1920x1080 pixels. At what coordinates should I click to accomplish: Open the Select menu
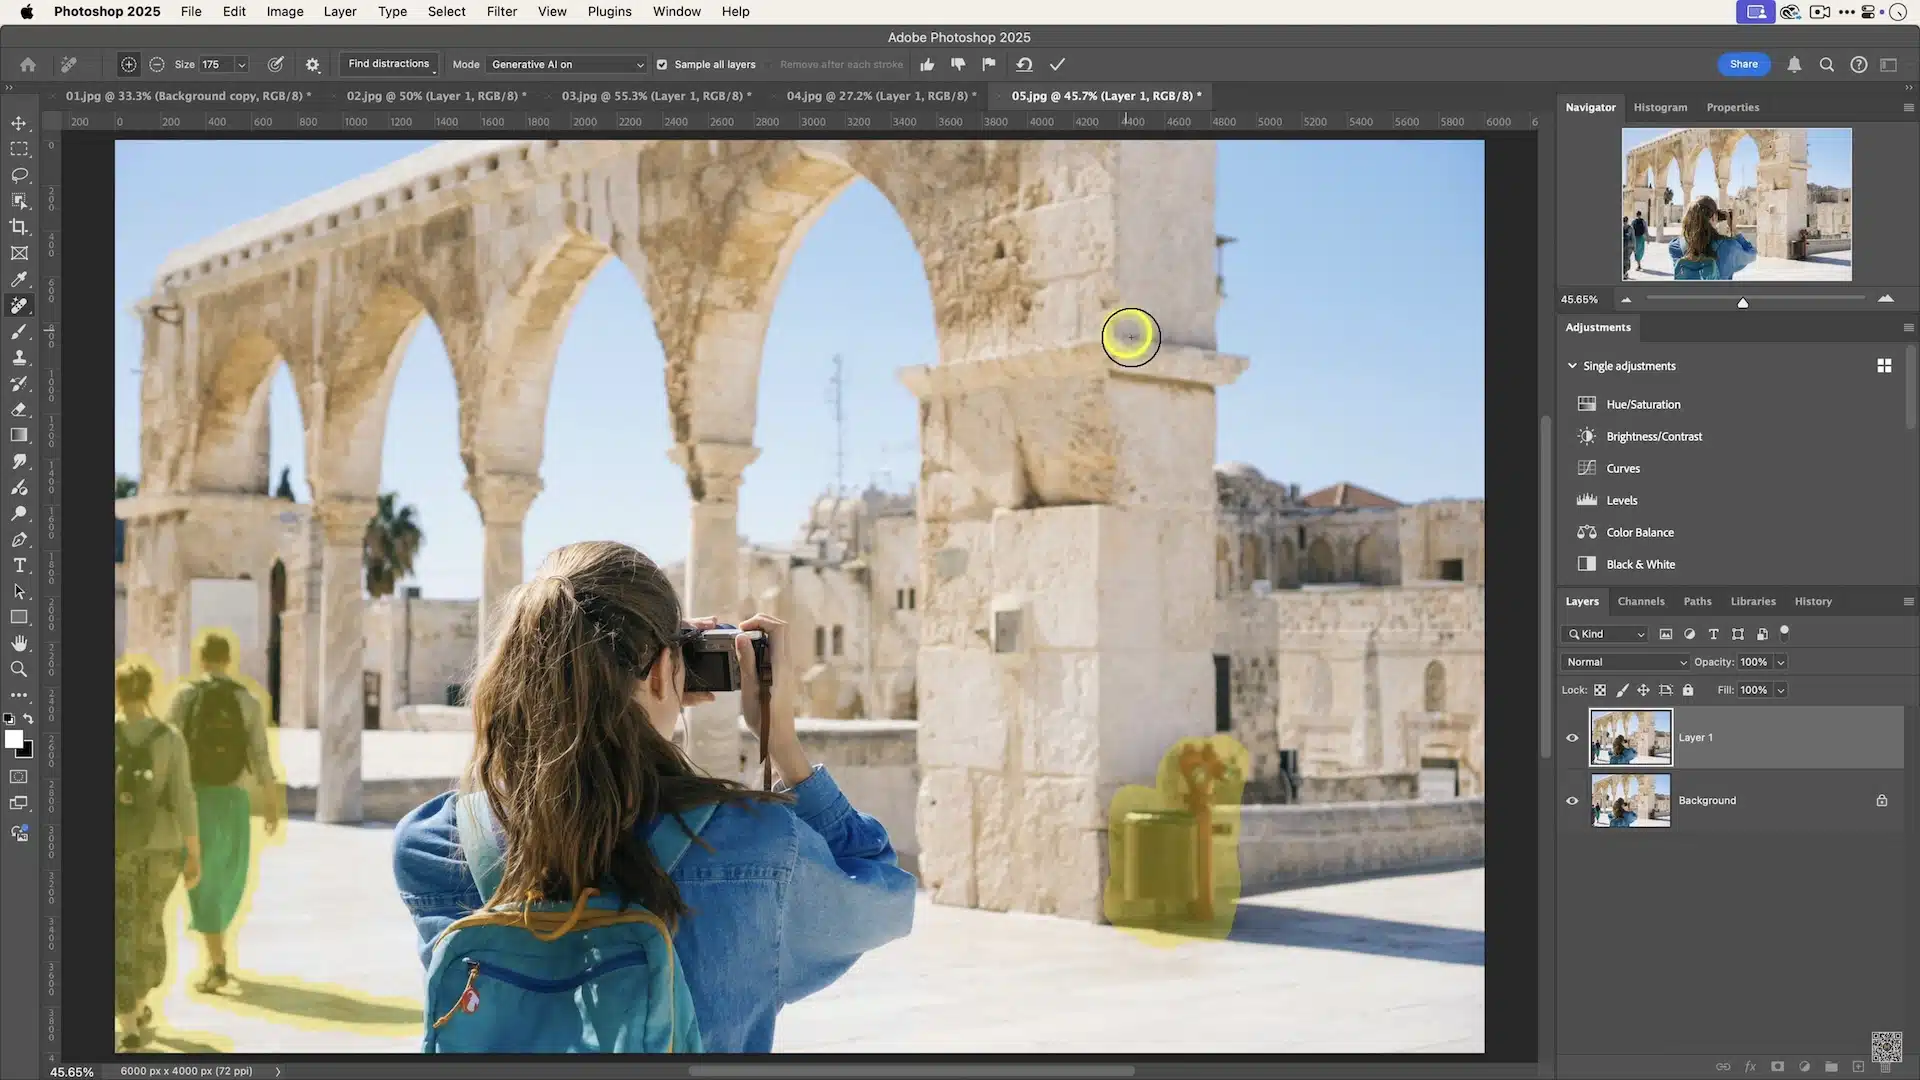(446, 11)
